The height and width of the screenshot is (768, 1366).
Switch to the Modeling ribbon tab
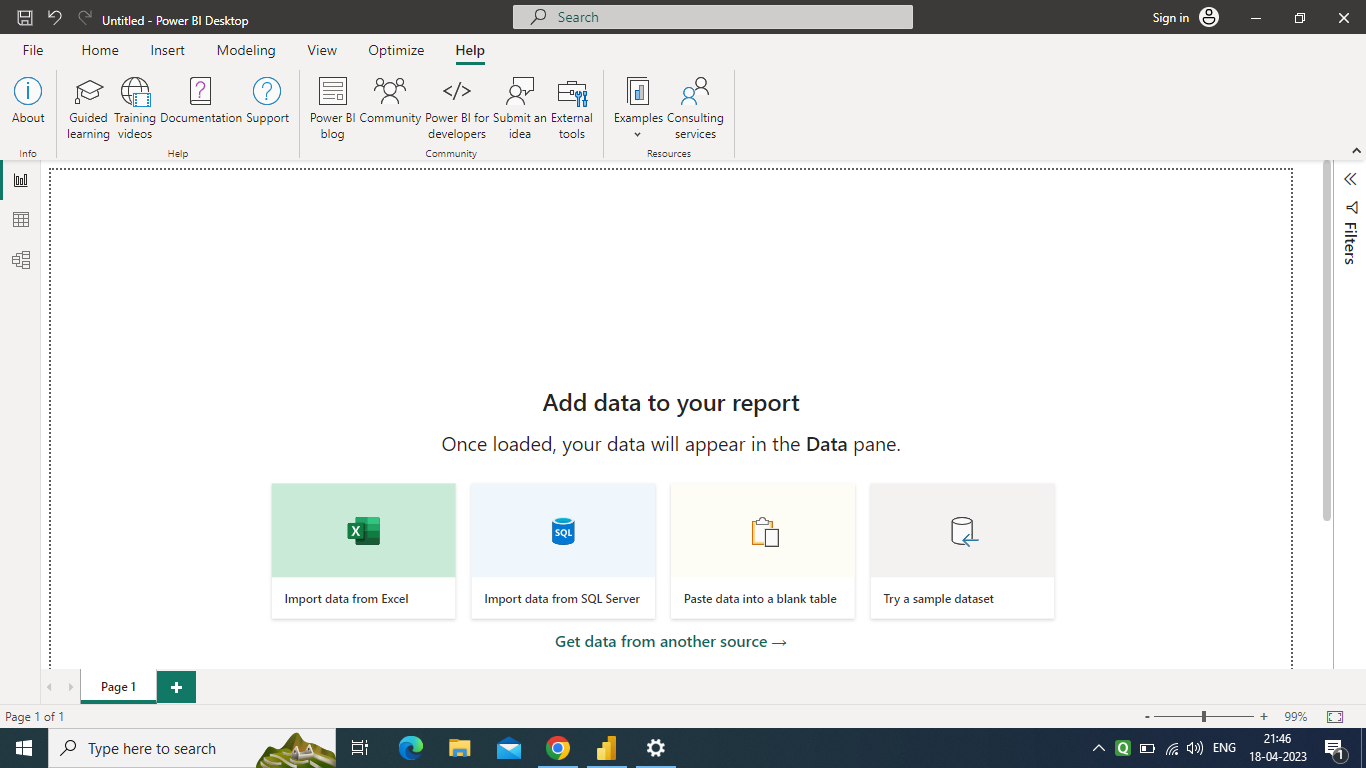246,50
